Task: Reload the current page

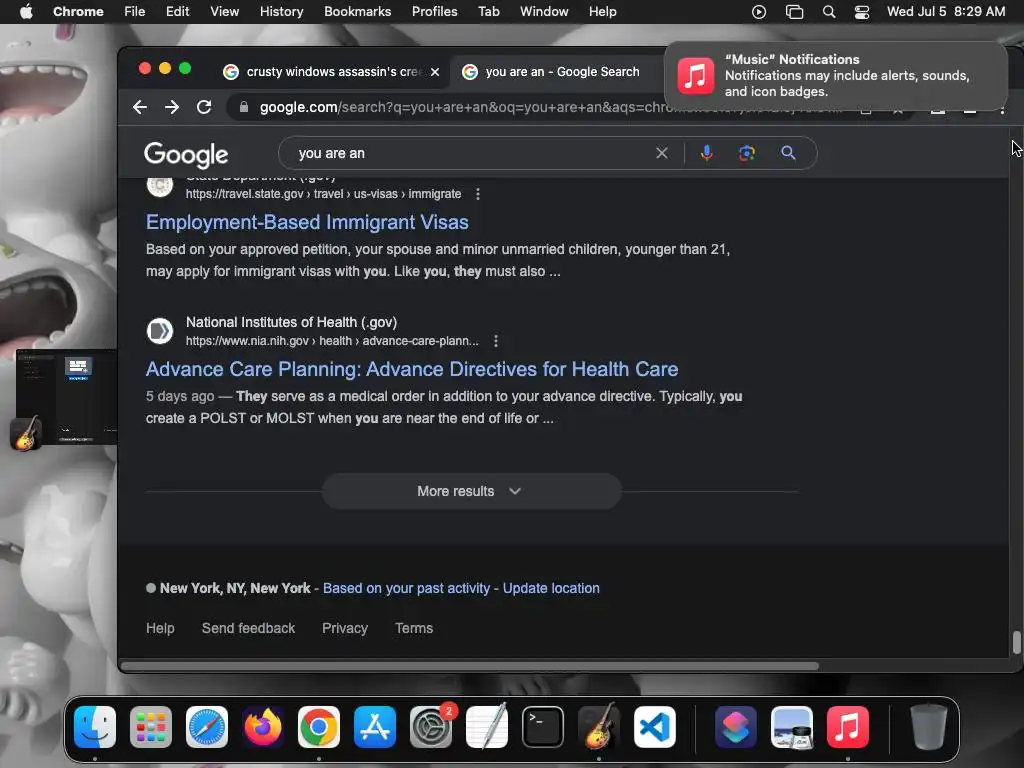Action: (204, 107)
